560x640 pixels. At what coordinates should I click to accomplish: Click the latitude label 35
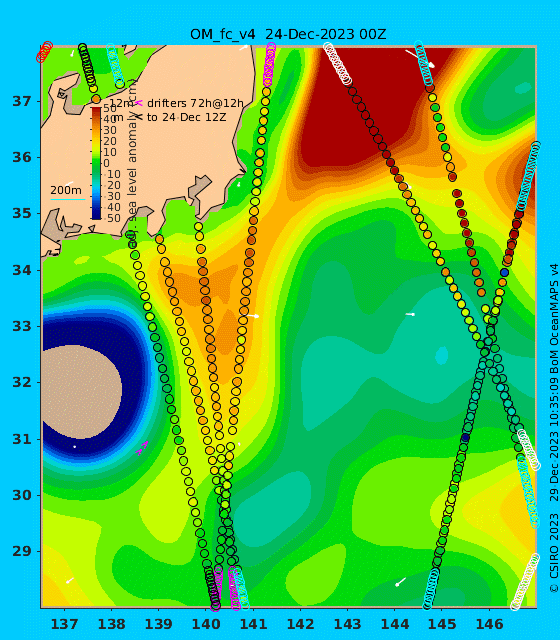point(22,213)
